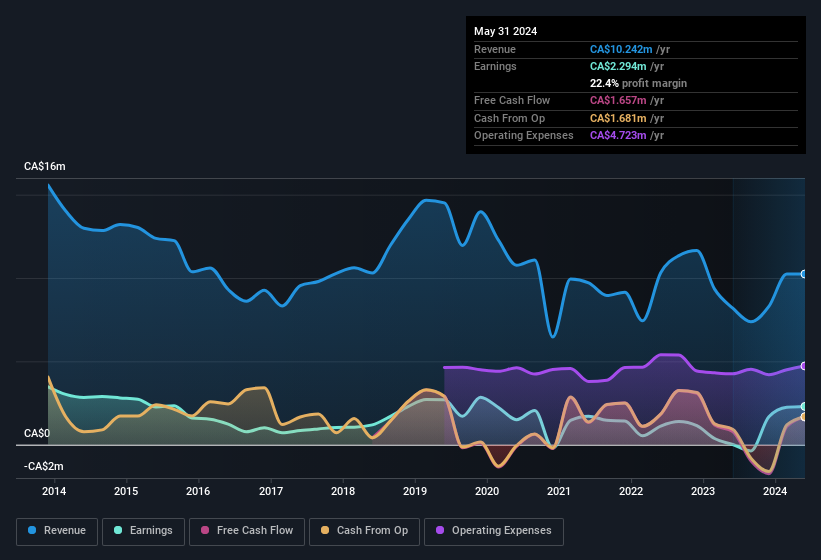Click the Free Cash Flow label in tooltip

[512, 100]
